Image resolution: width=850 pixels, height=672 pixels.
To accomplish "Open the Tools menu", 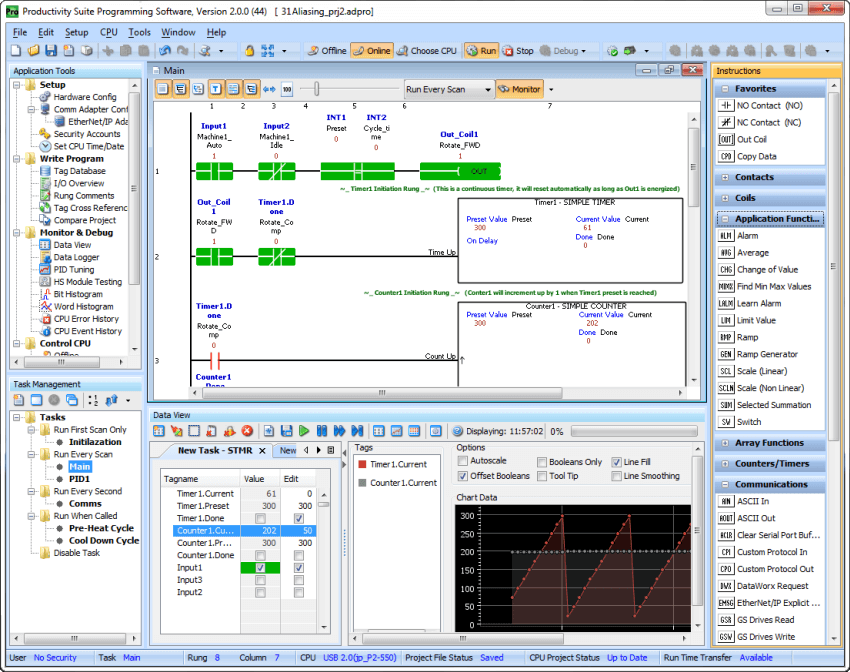I will 139,31.
